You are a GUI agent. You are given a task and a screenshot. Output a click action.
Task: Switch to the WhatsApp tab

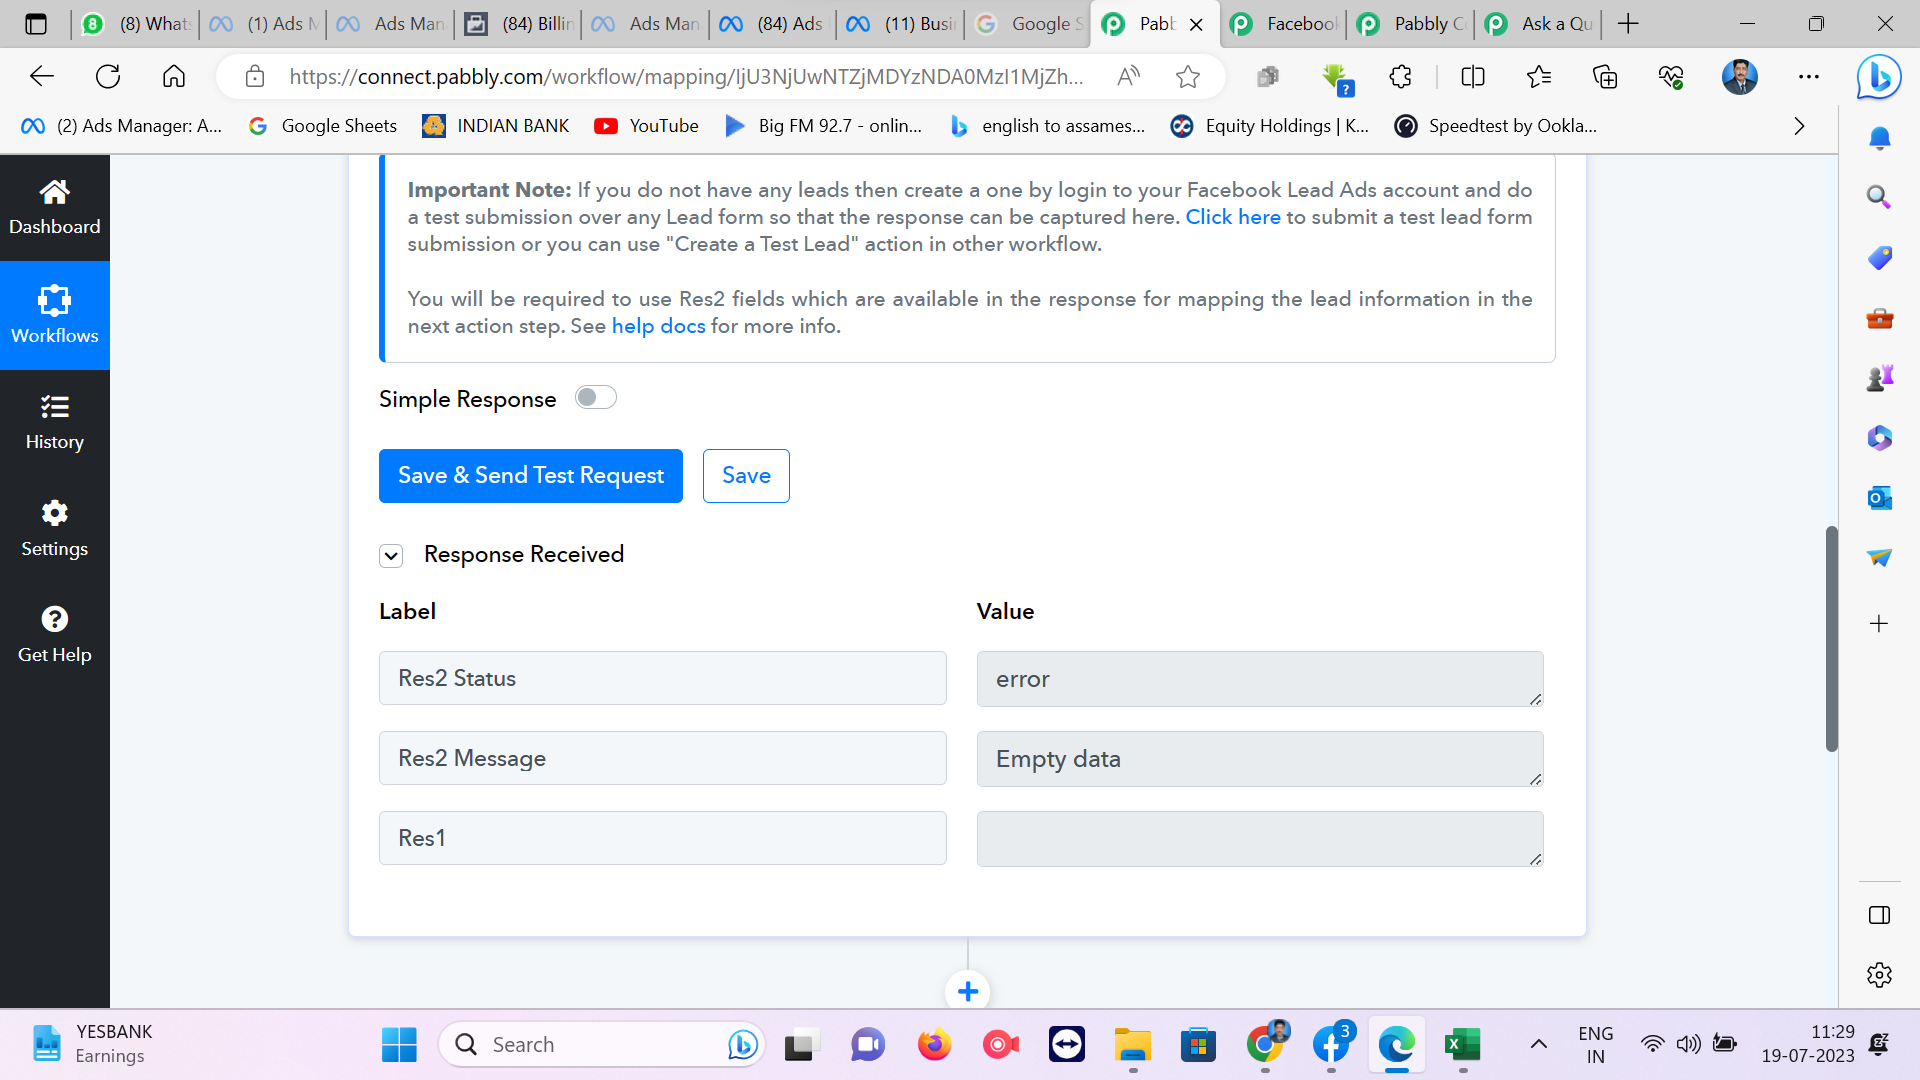136,24
